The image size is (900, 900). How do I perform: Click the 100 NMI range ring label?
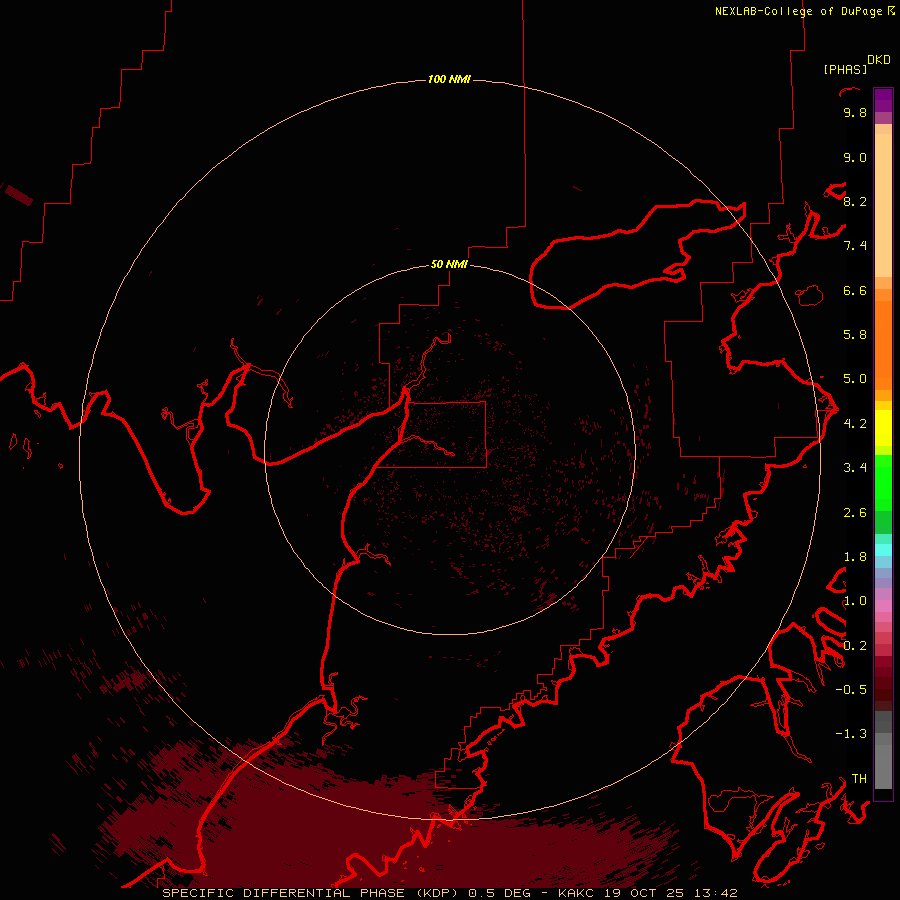click(449, 79)
